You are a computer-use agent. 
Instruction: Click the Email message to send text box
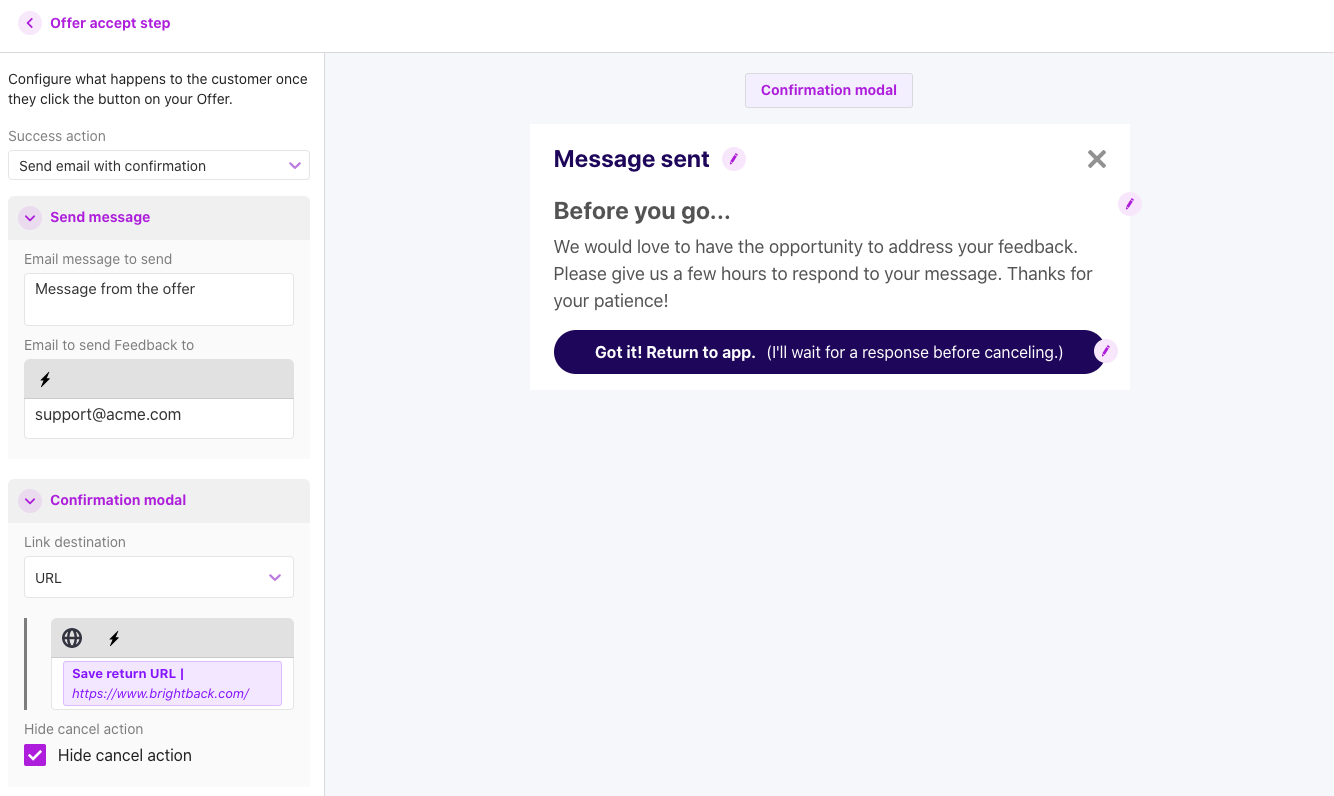tap(159, 299)
